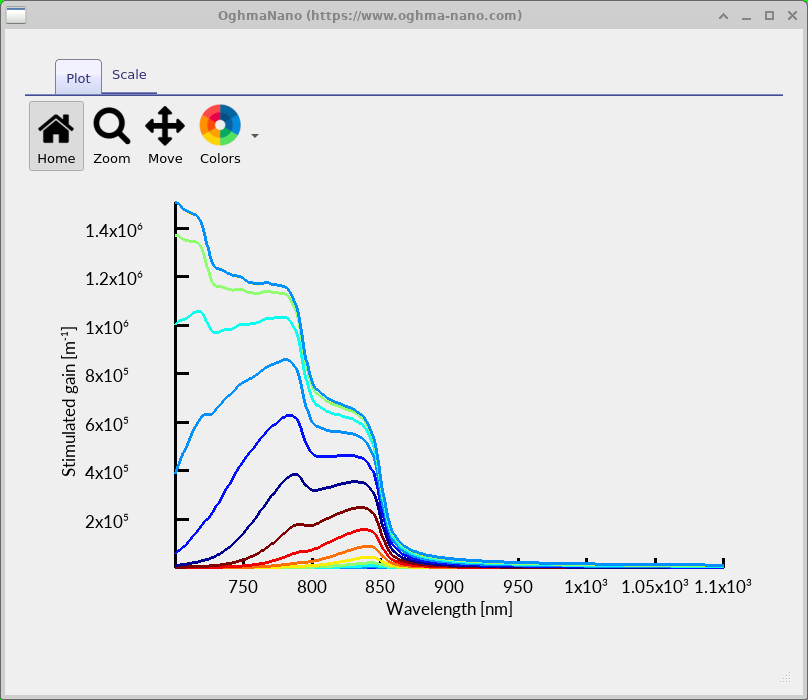The image size is (808, 700).
Task: Click the 1.4x10⁶ y-axis tick label
Action: [x=114, y=230]
